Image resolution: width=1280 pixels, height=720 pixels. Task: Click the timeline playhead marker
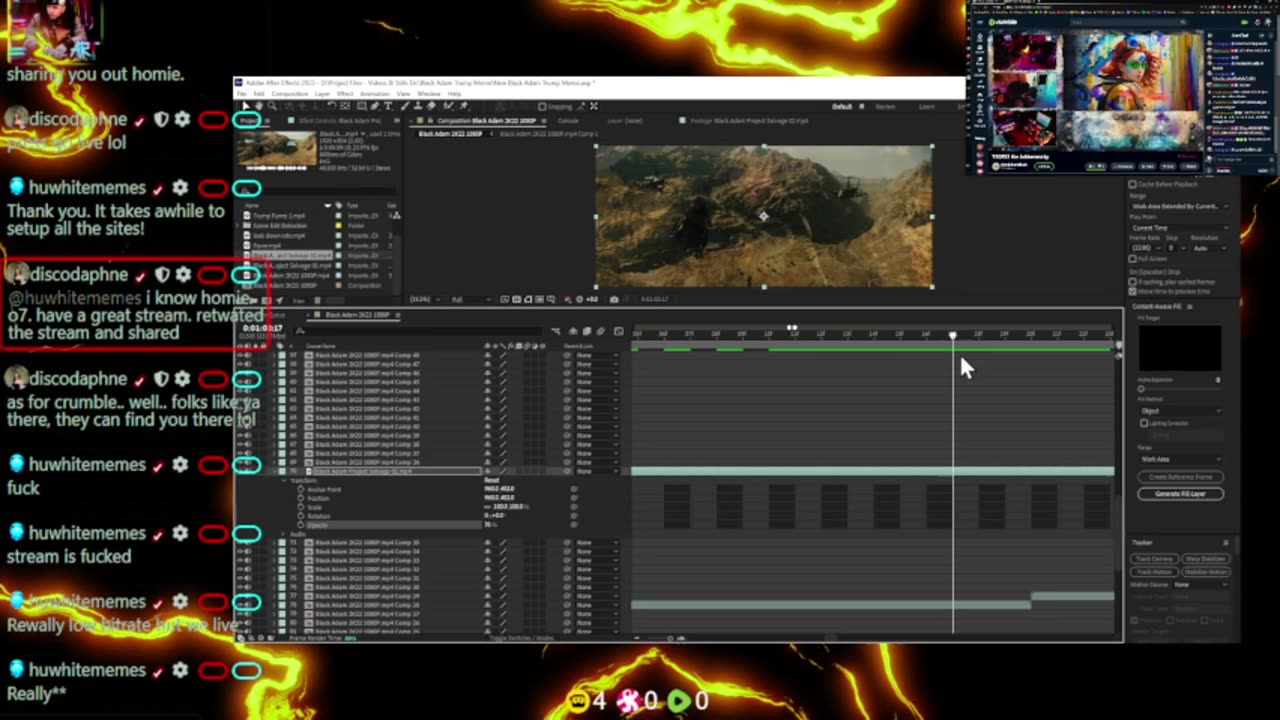(x=952, y=335)
